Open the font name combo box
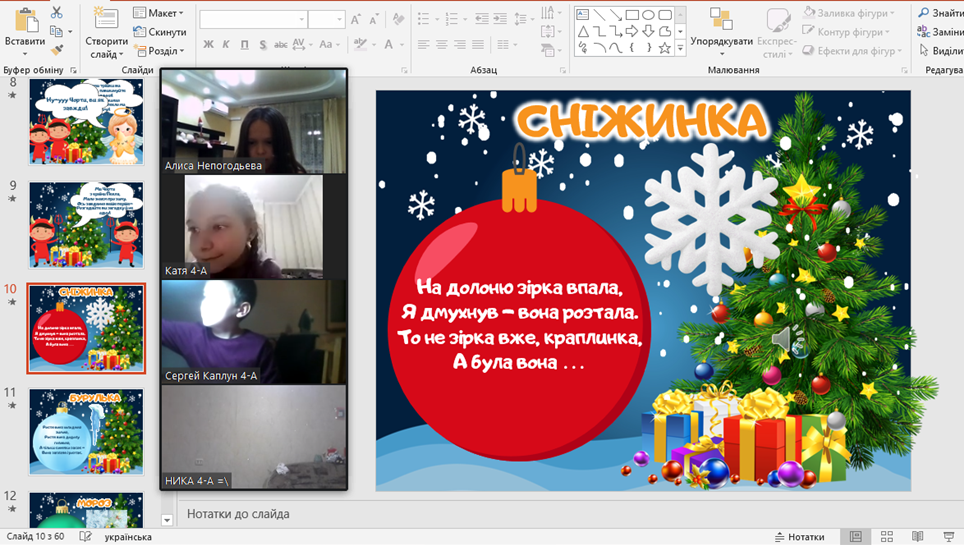The width and height of the screenshot is (964, 545). [x=253, y=20]
